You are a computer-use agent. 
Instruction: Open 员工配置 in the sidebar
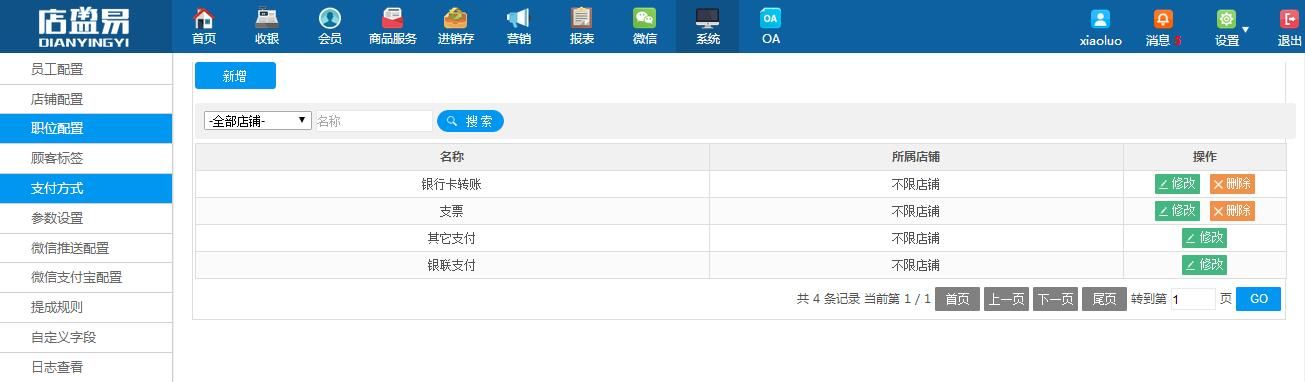(x=86, y=69)
